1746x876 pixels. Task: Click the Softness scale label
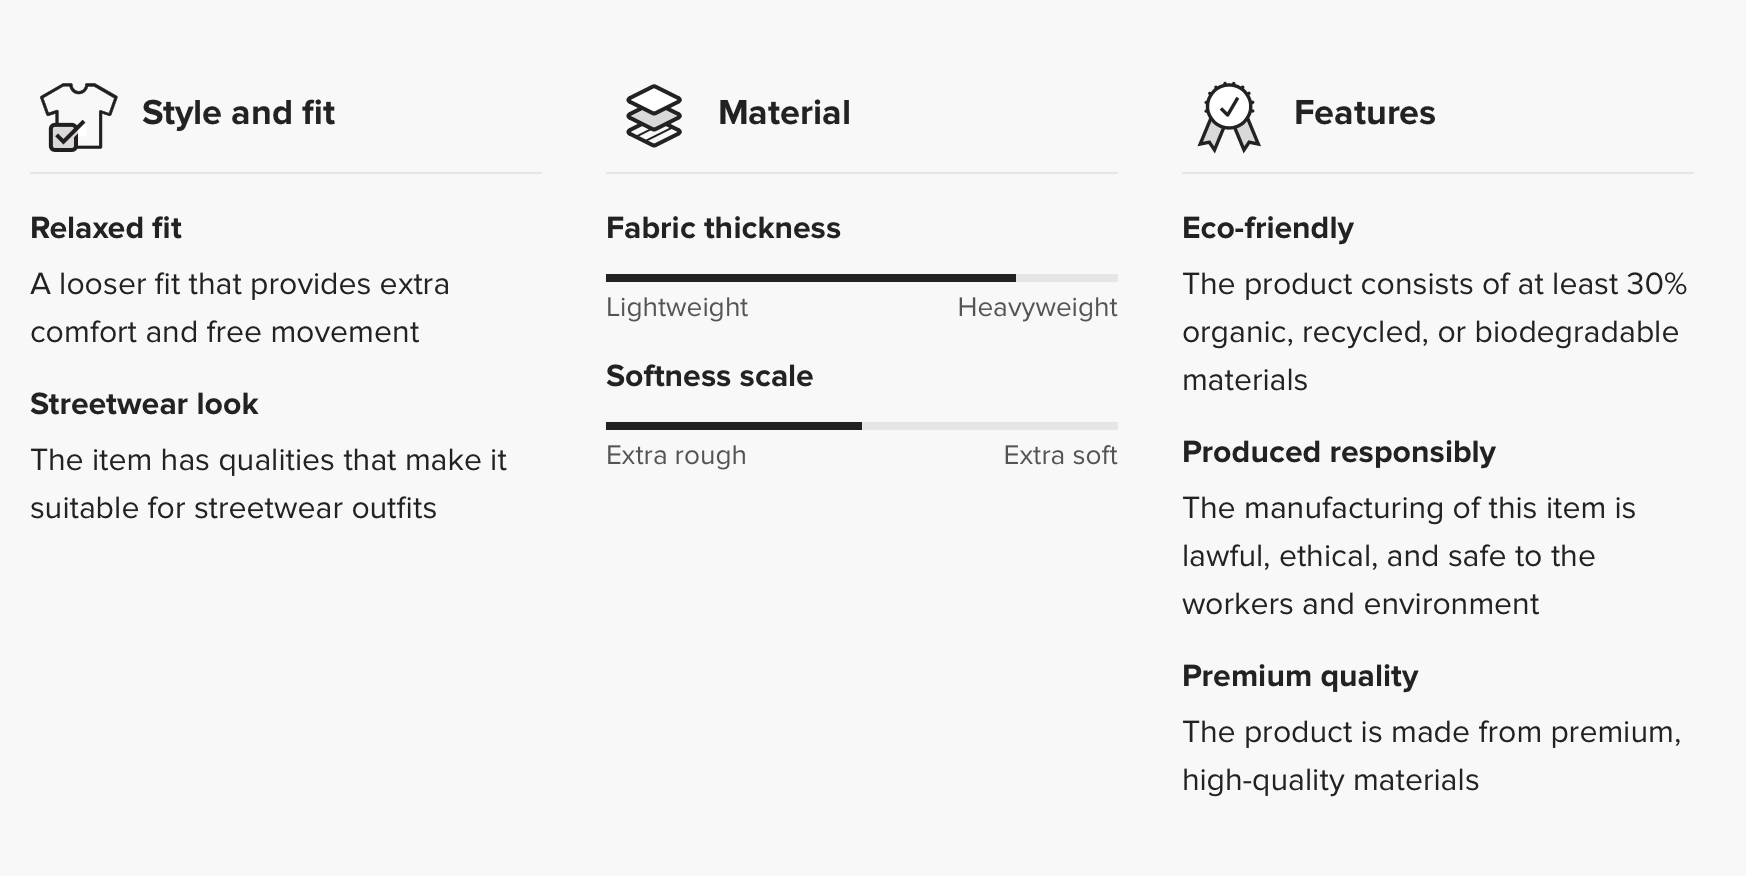(x=709, y=376)
